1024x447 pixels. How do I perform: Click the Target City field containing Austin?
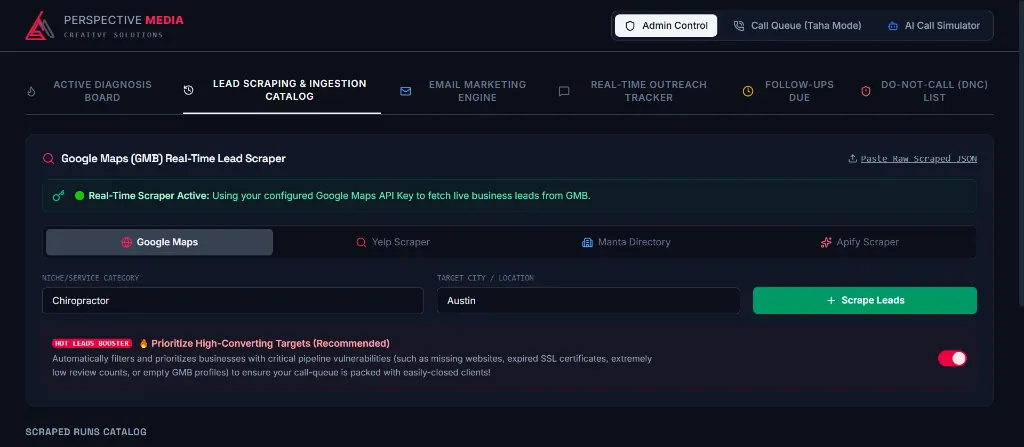tap(588, 301)
